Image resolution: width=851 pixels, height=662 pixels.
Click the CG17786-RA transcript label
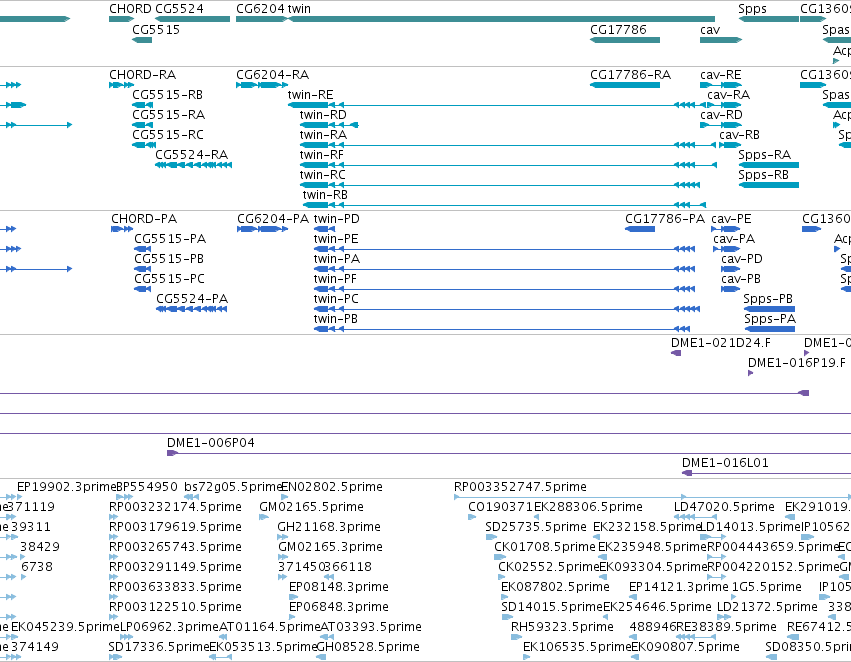[x=631, y=75]
